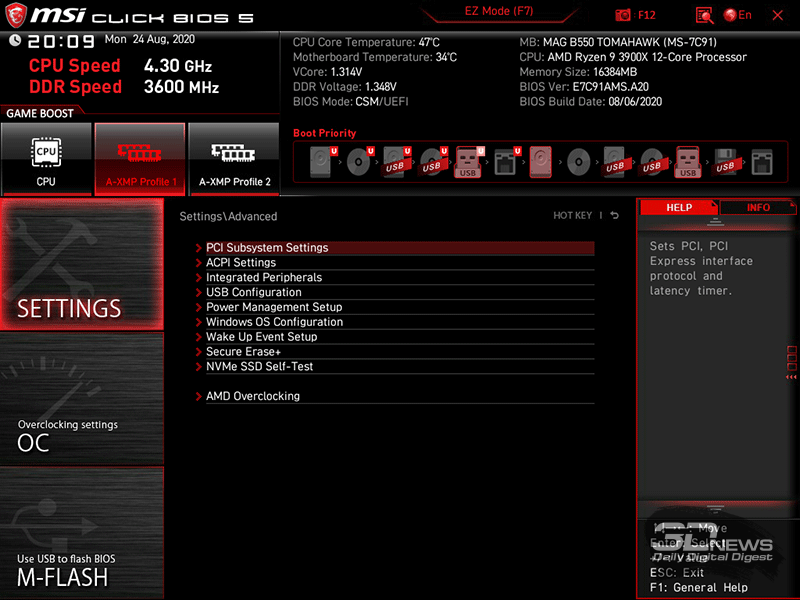
Task: Open Wake Up Event Setup
Action: [x=400, y=337]
